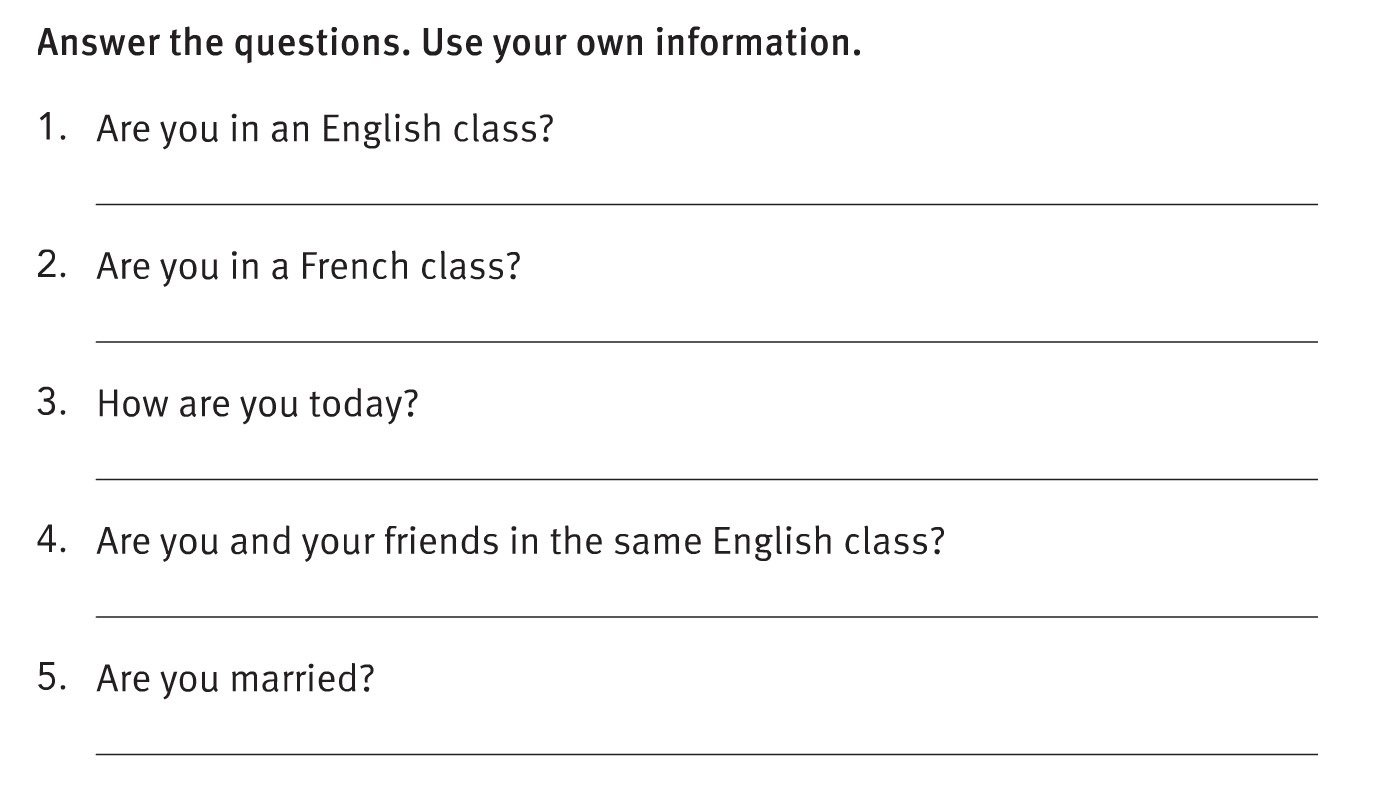Click the question text "How are you today?"
Screen dimensions: 1380x808
[x=257, y=404]
